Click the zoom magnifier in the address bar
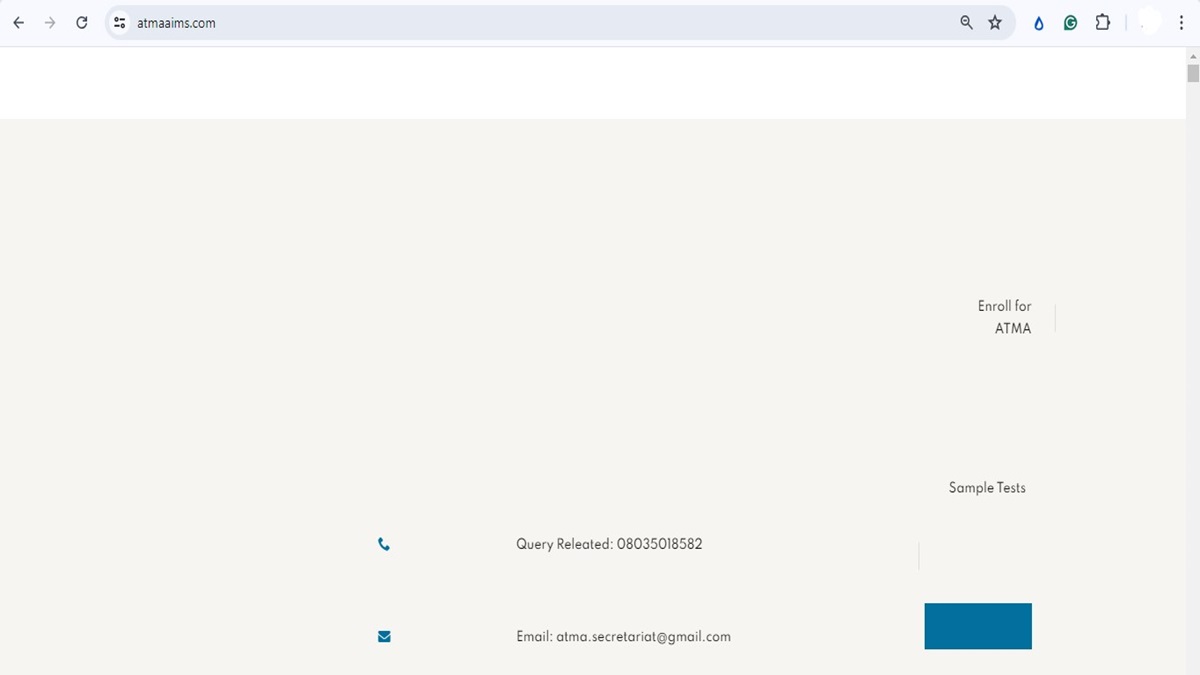 (x=966, y=22)
